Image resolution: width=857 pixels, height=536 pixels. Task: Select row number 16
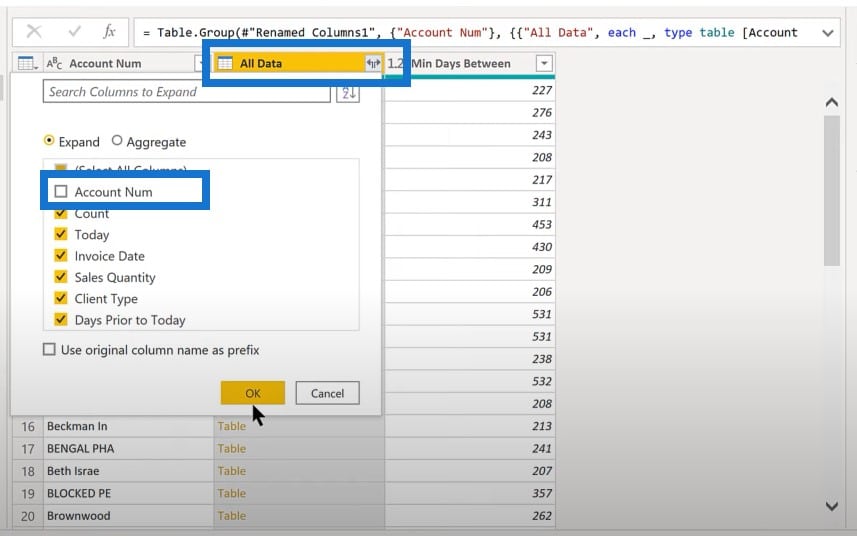[x=28, y=426]
